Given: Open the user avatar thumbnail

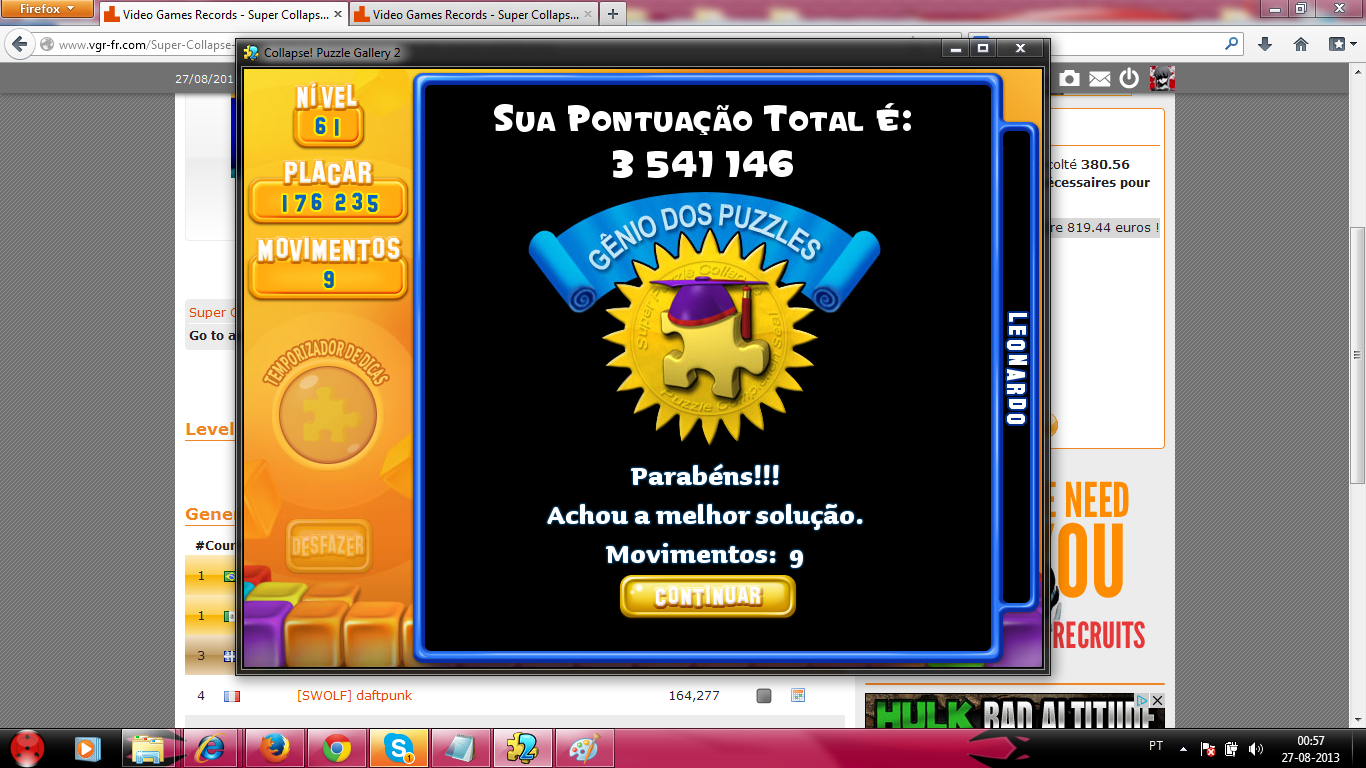Looking at the screenshot, I should pos(1162,78).
